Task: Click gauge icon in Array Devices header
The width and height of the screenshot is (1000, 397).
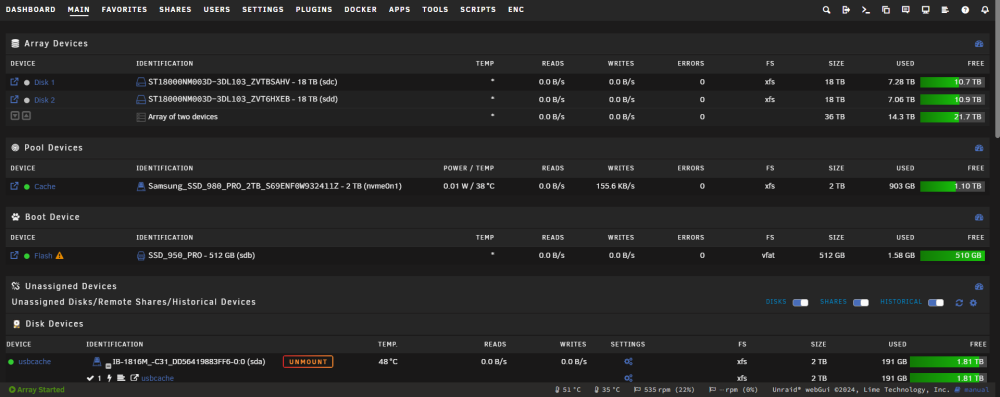Action: (979, 43)
